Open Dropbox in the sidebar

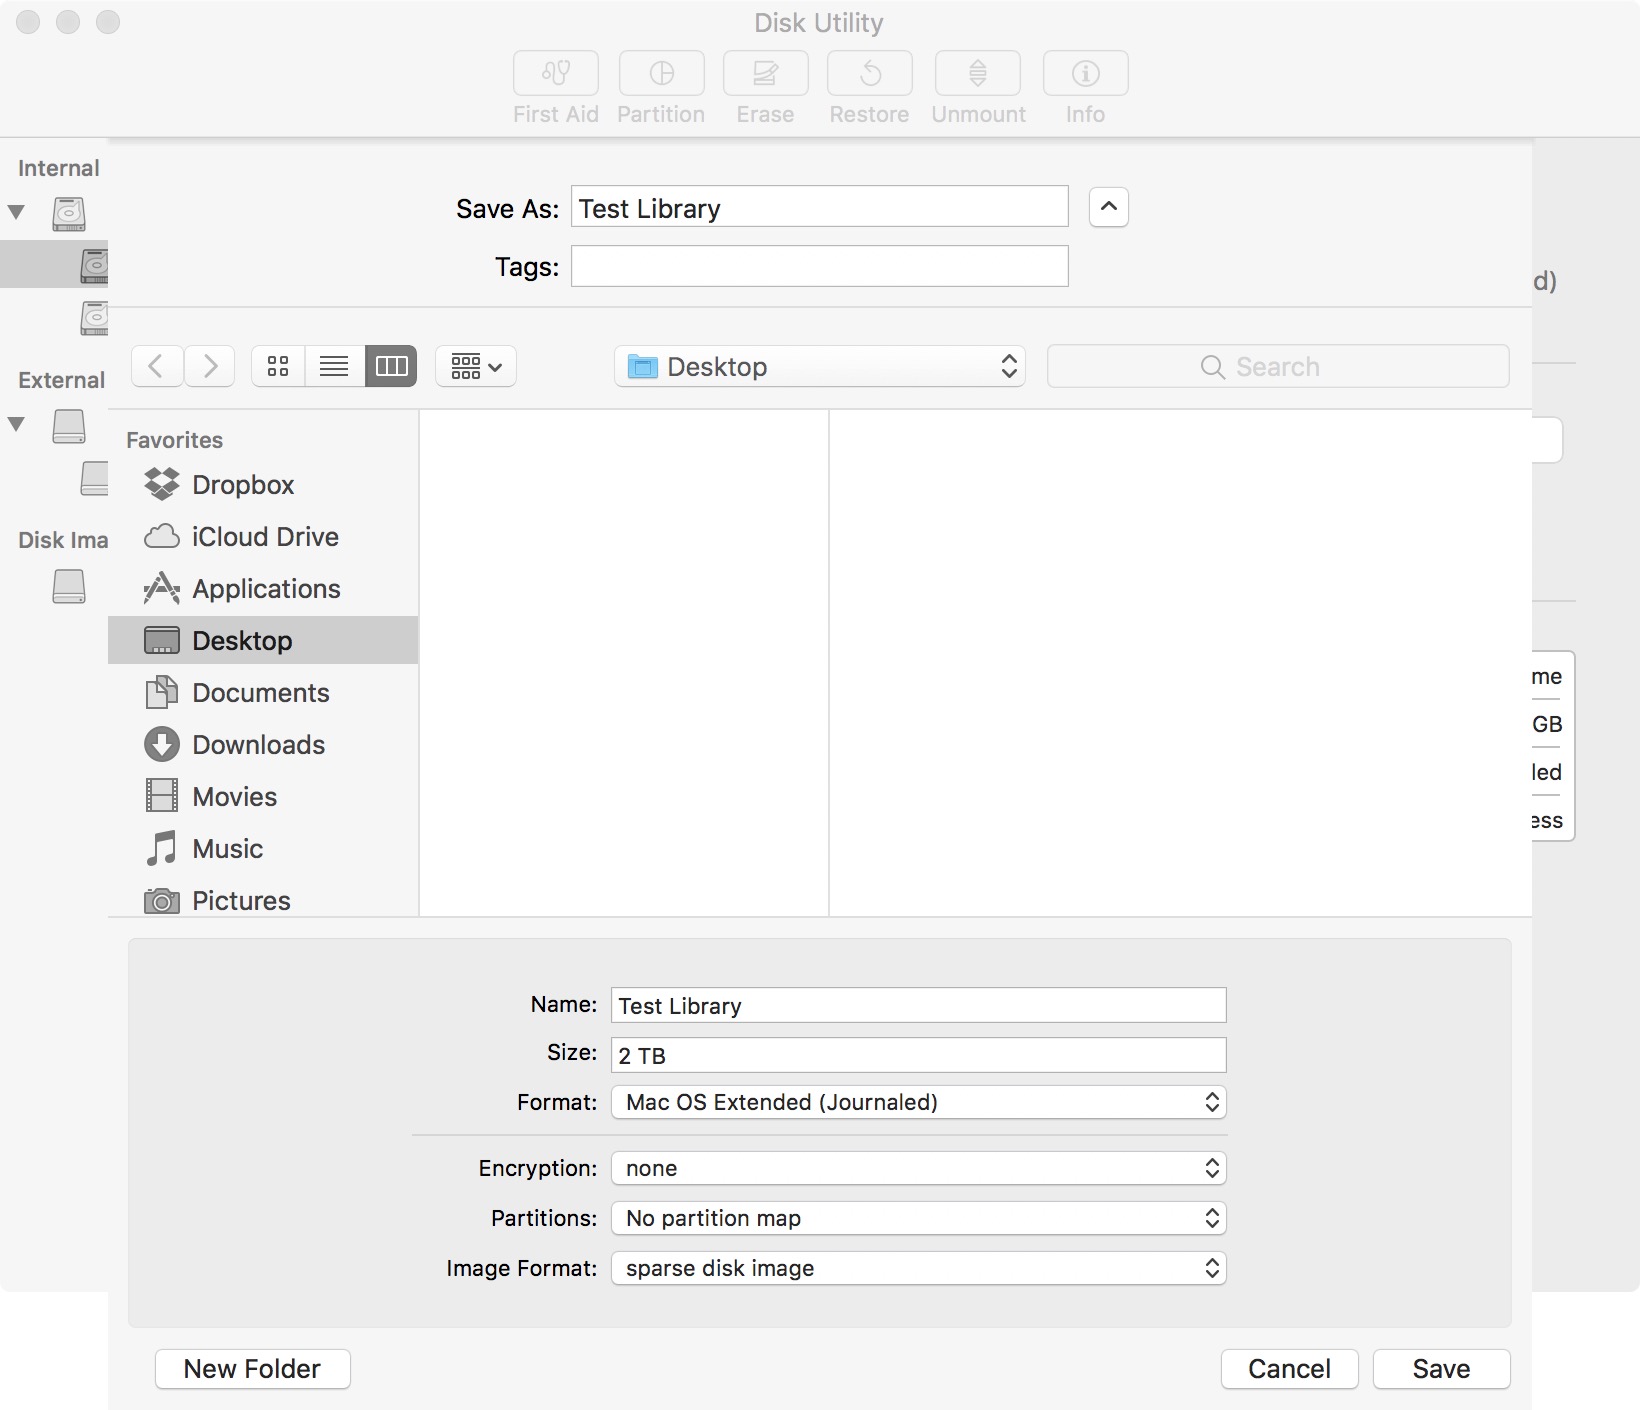click(x=243, y=485)
